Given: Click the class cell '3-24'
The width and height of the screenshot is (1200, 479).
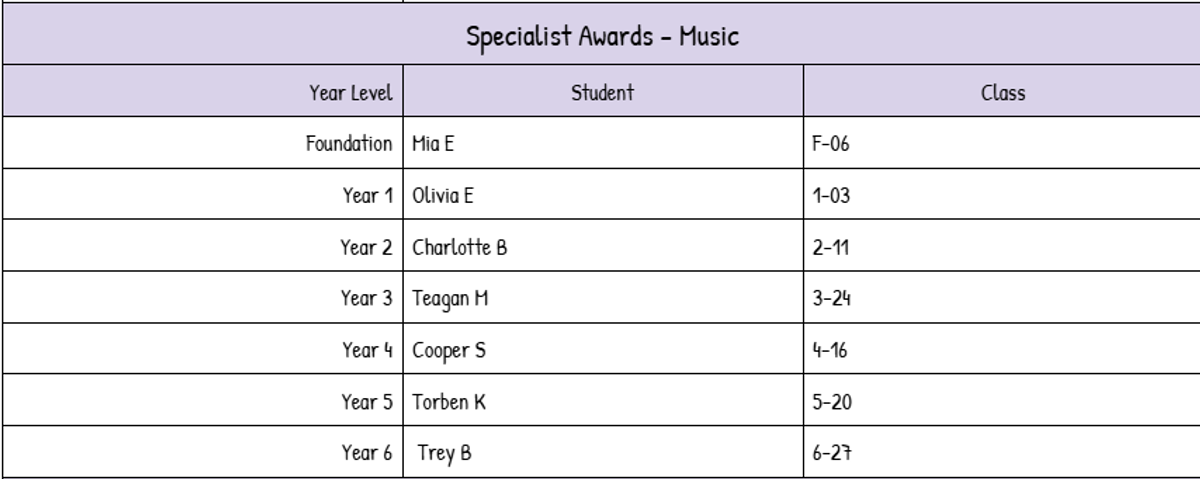Looking at the screenshot, I should click(x=831, y=298).
